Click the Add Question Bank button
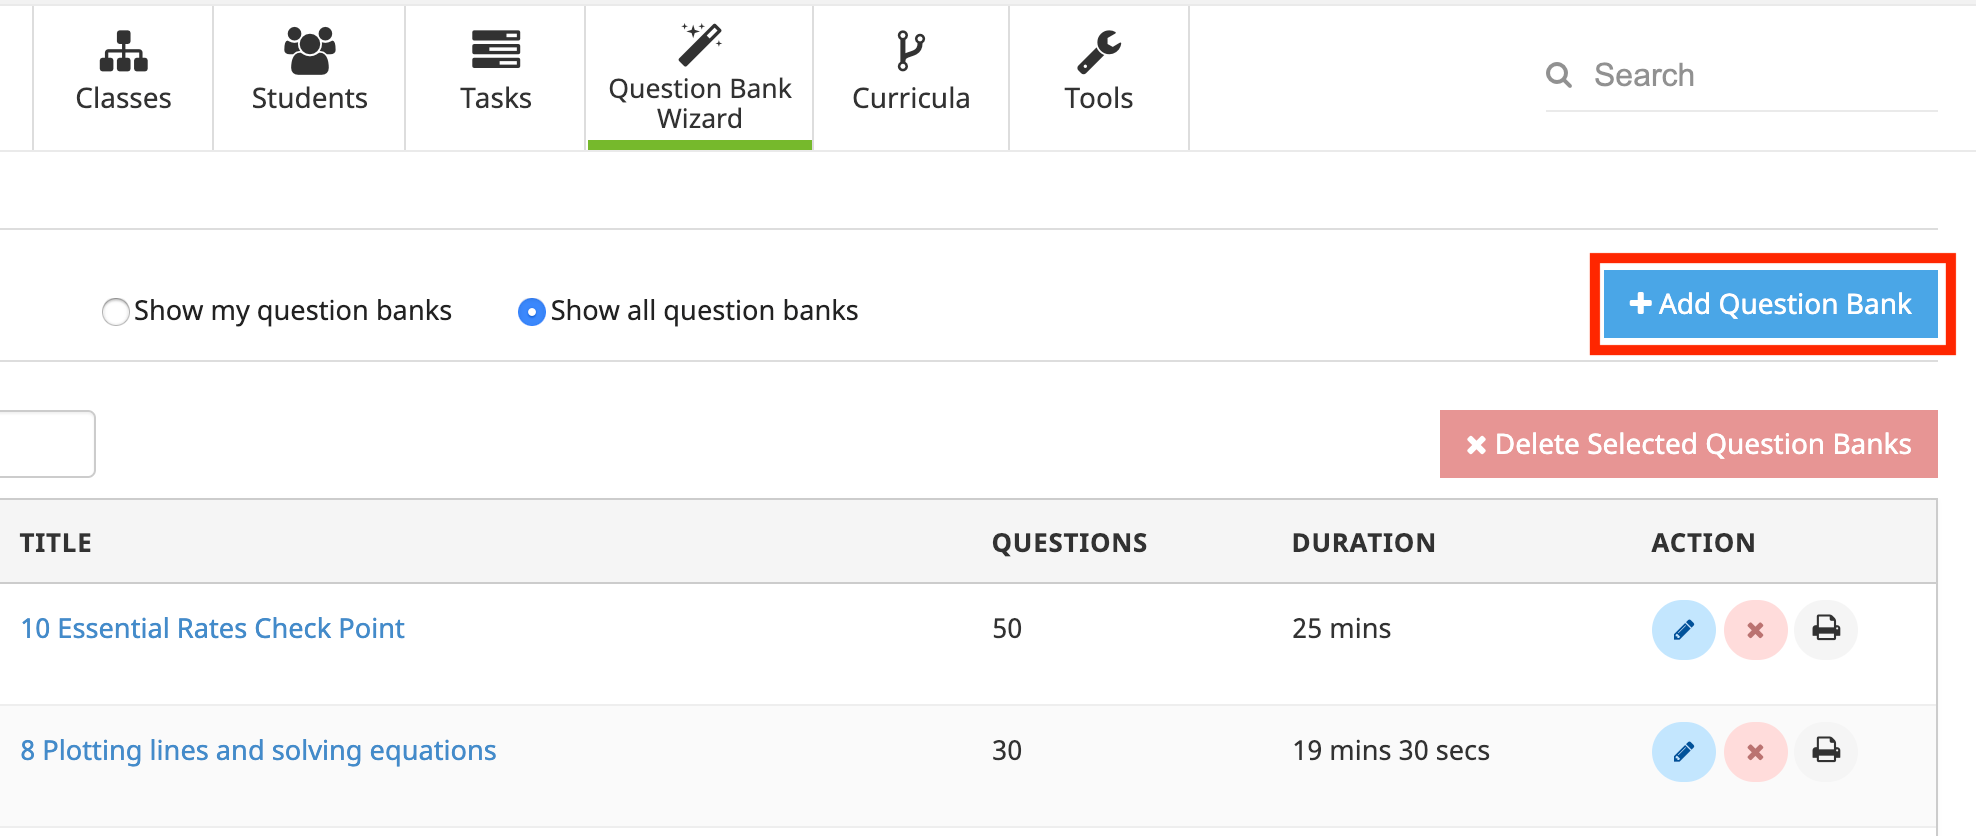Image resolution: width=1976 pixels, height=836 pixels. pyautogui.click(x=1770, y=304)
